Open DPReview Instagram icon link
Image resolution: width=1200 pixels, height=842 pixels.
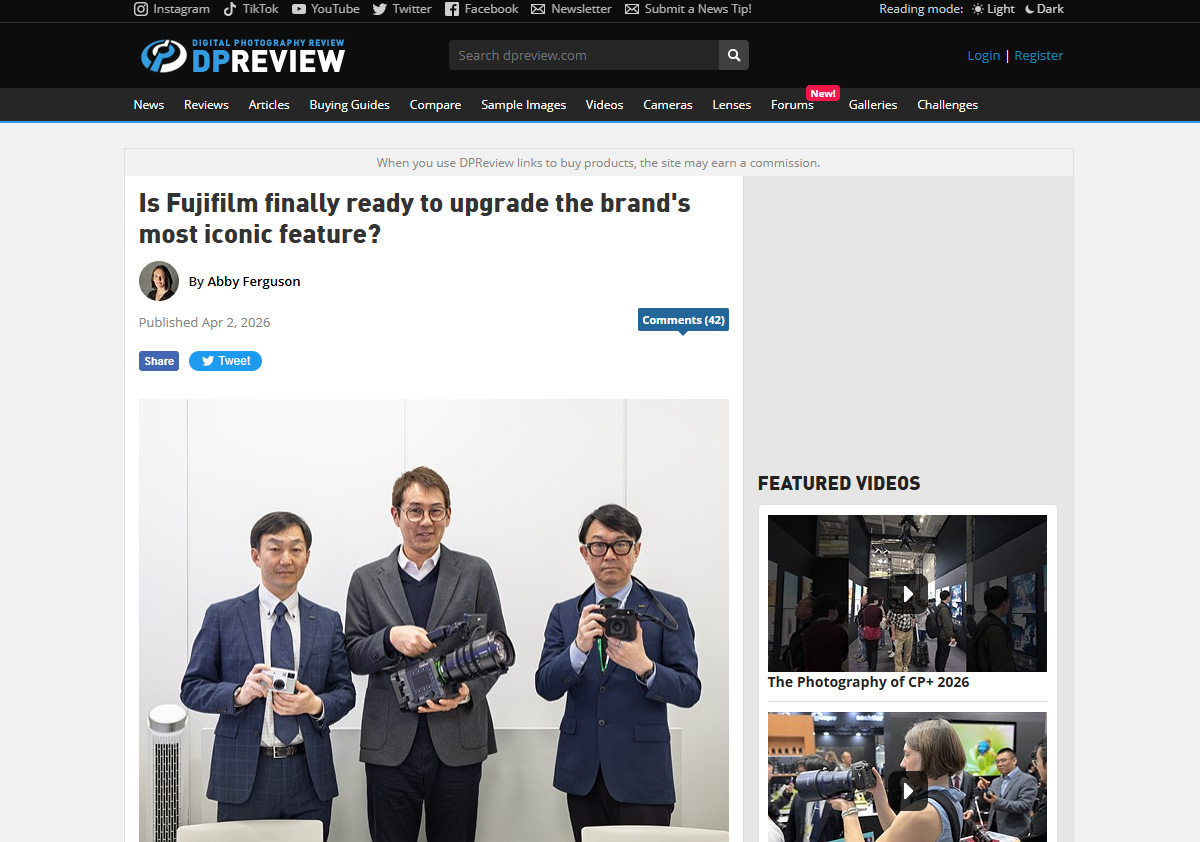pyautogui.click(x=141, y=9)
